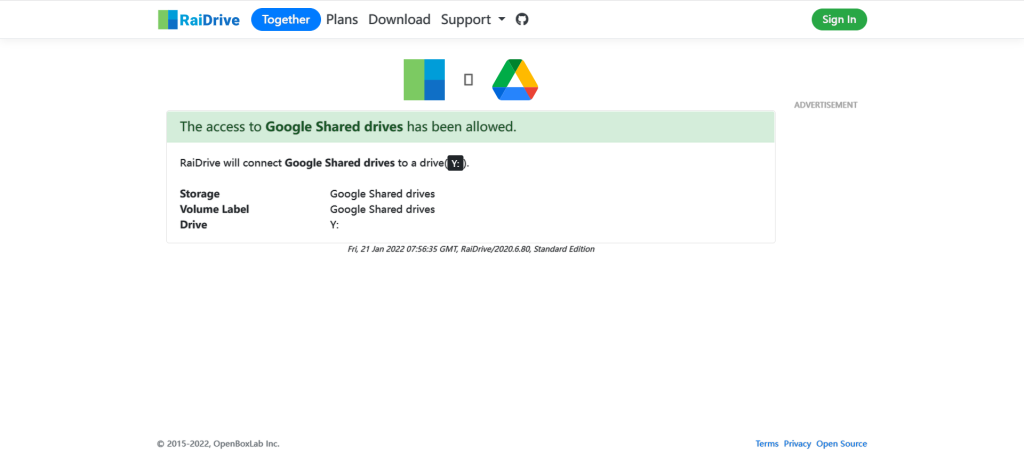Go to the Download page
Viewport: 1024px width, 462px height.
(x=399, y=20)
